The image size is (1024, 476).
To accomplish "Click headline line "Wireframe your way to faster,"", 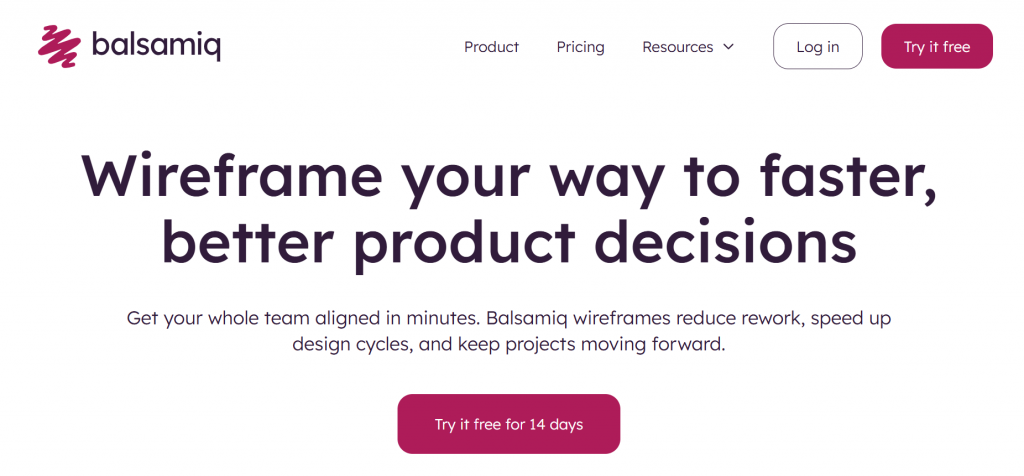I will 508,176.
